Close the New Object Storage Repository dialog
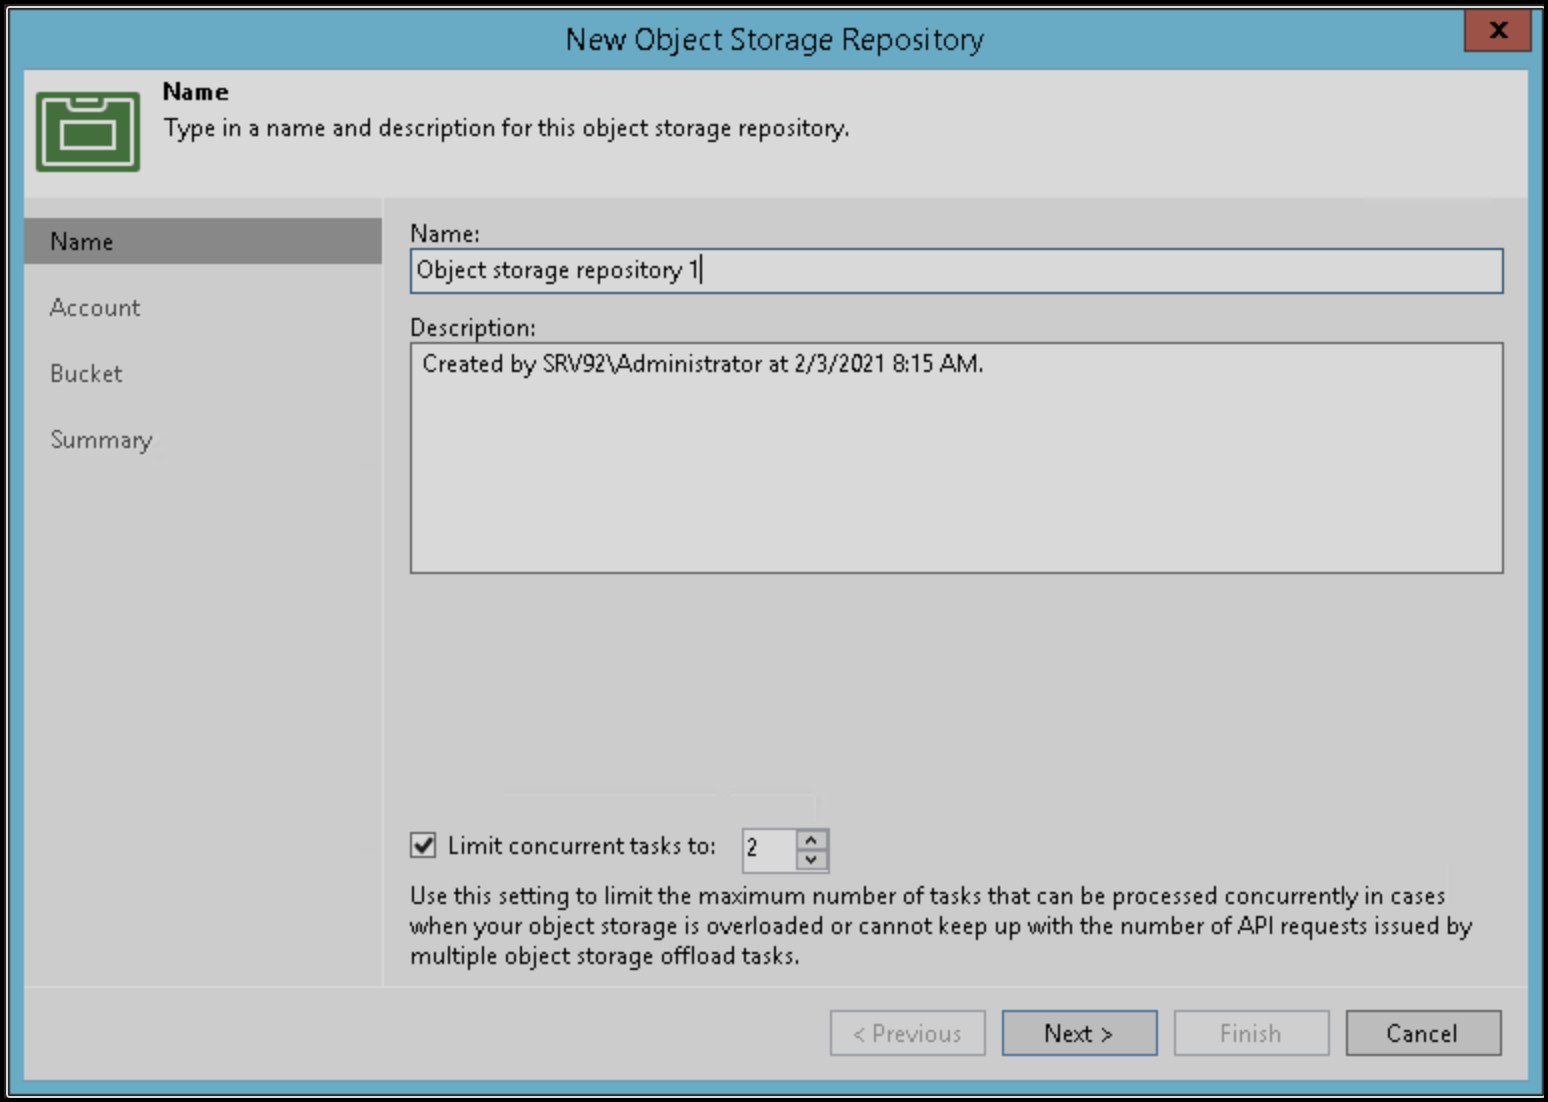1548x1102 pixels. tap(1497, 31)
